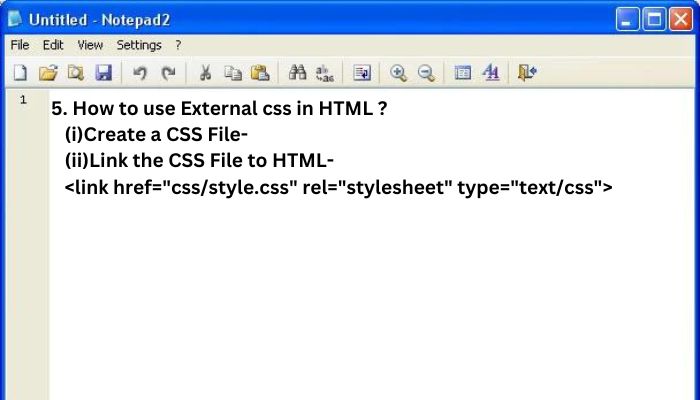This screenshot has width=700, height=400.
Task: Toggle word wrap in the toolbar
Action: tap(362, 73)
